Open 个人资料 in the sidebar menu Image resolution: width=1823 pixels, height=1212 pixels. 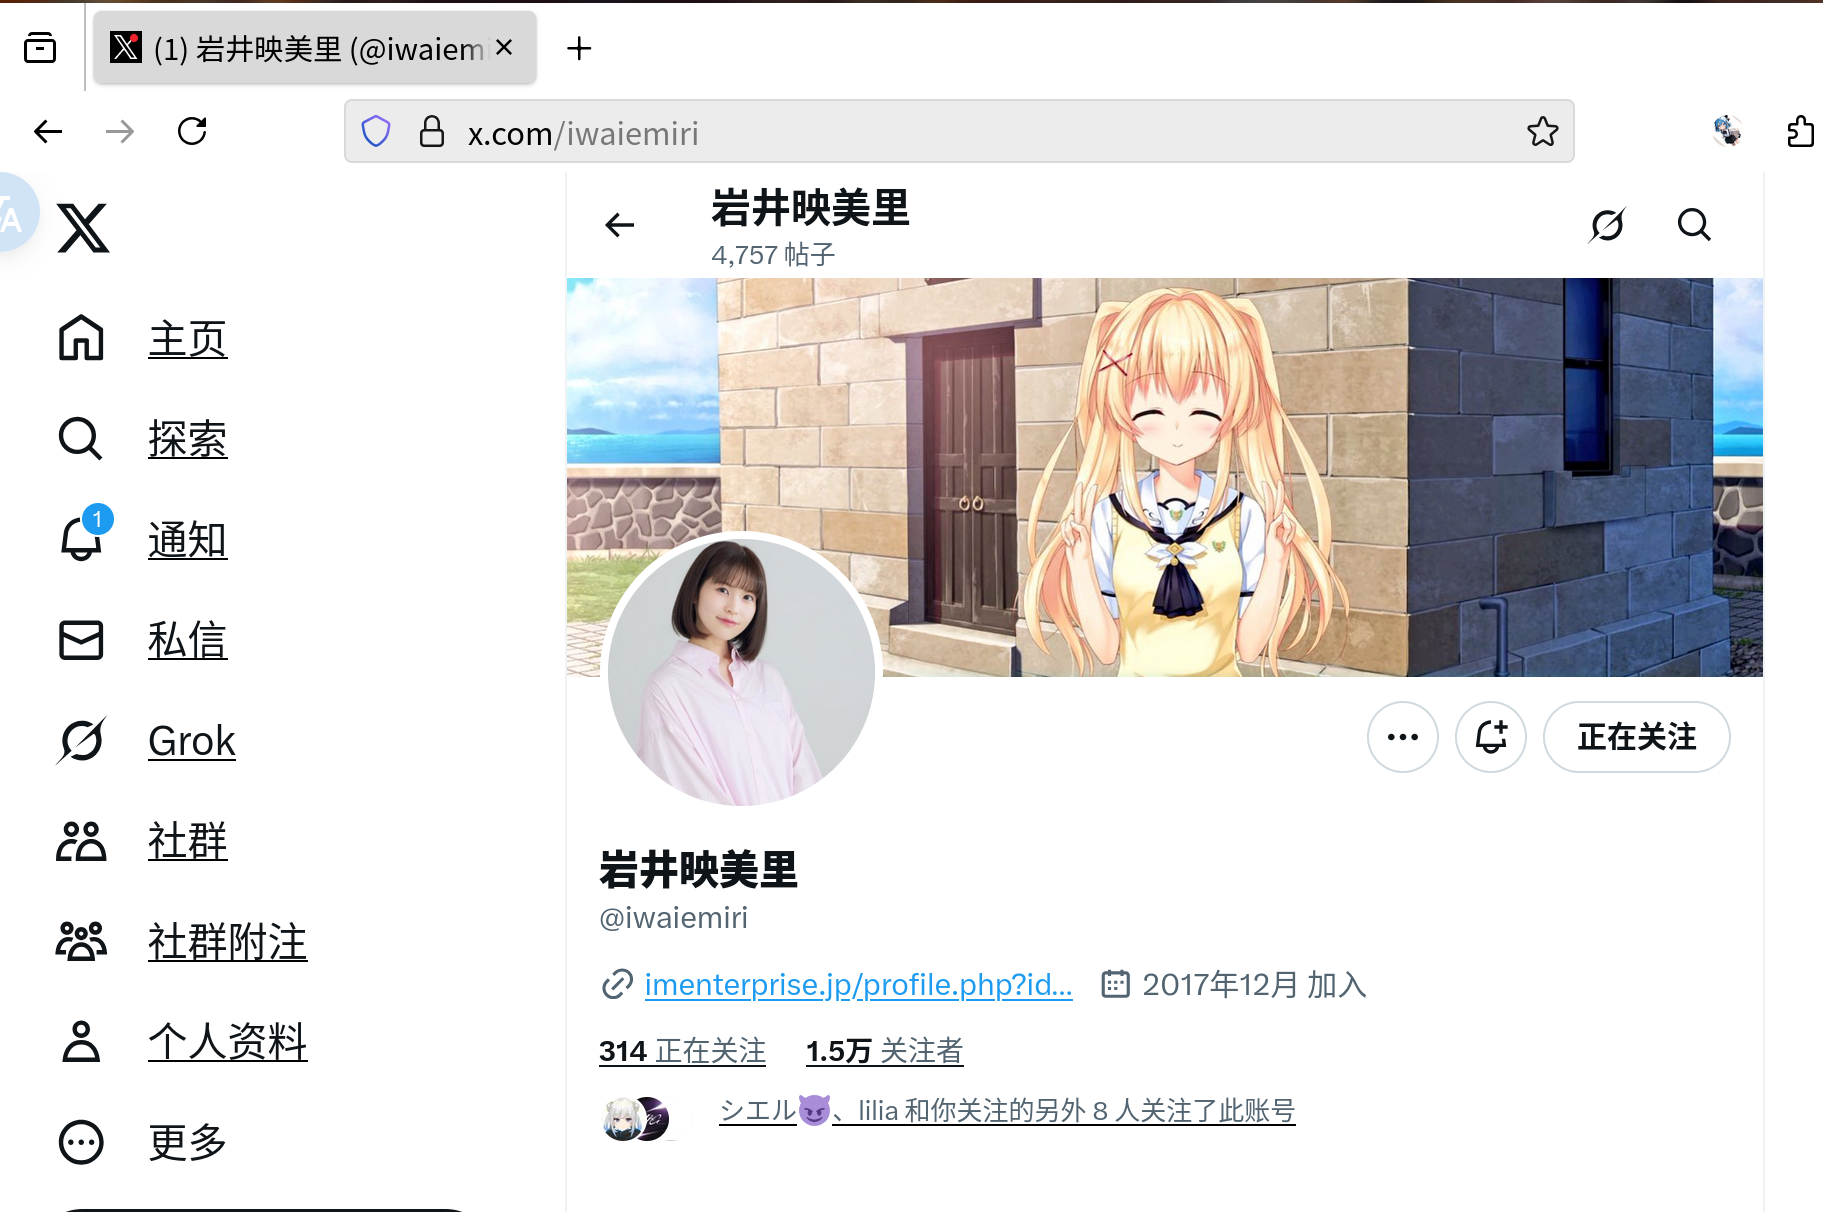[x=228, y=1042]
